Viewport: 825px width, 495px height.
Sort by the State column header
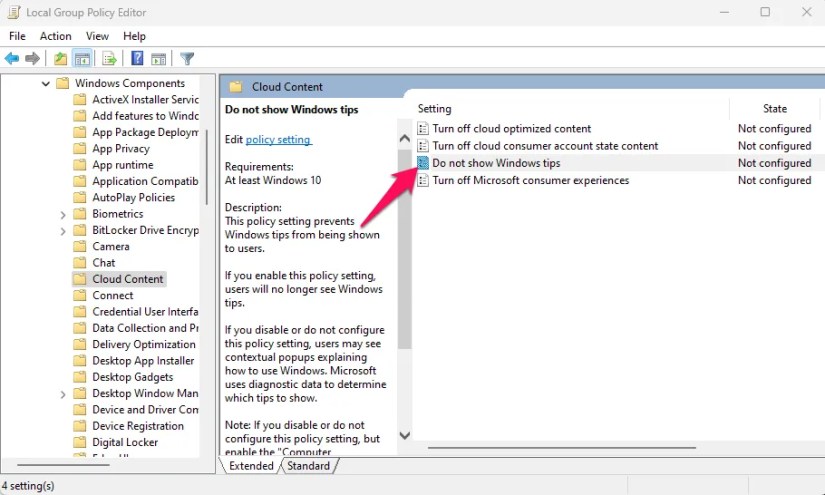point(774,108)
